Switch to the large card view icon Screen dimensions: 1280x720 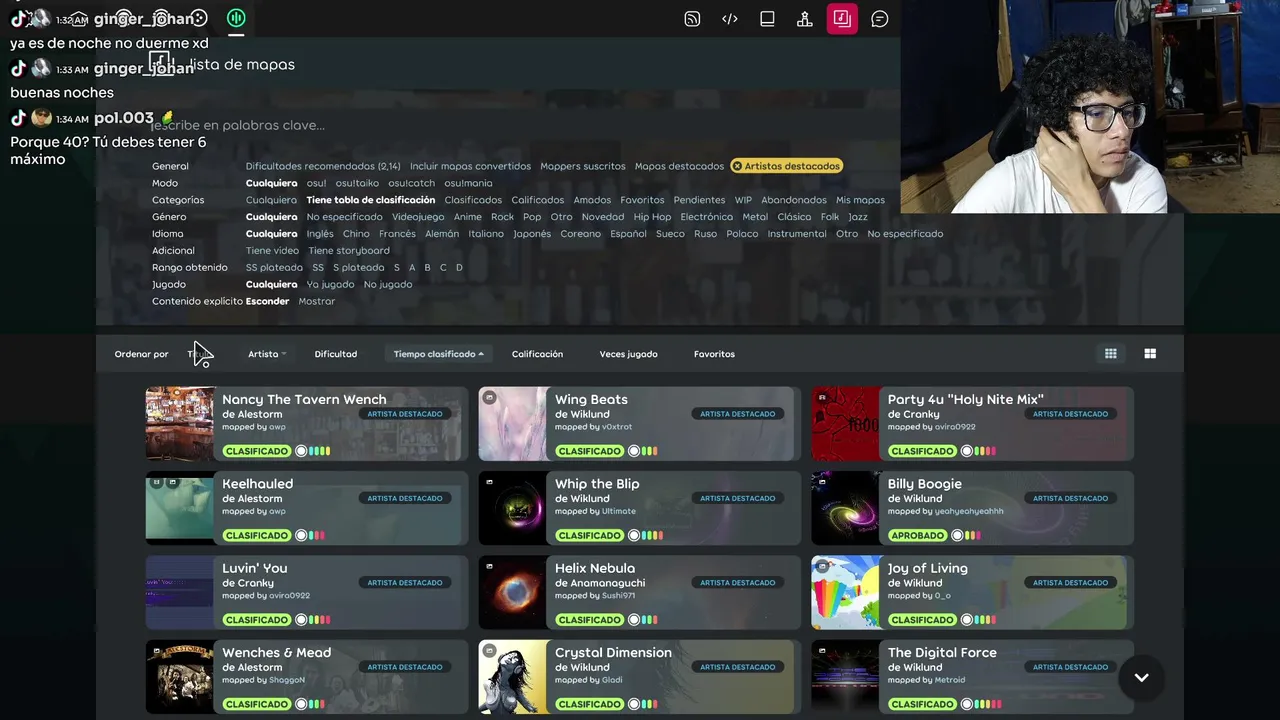pos(1150,353)
